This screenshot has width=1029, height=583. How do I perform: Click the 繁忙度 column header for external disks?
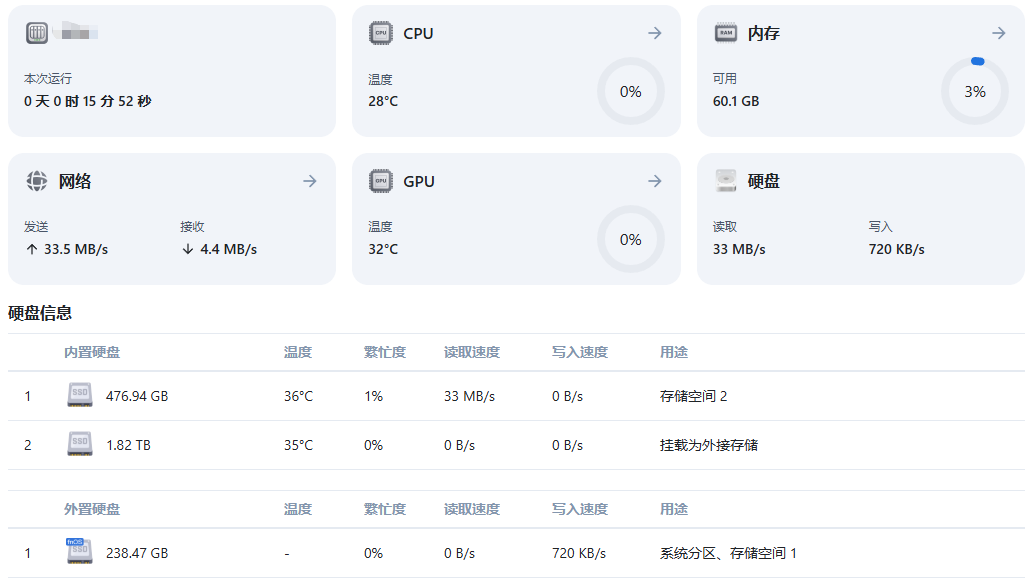385,509
